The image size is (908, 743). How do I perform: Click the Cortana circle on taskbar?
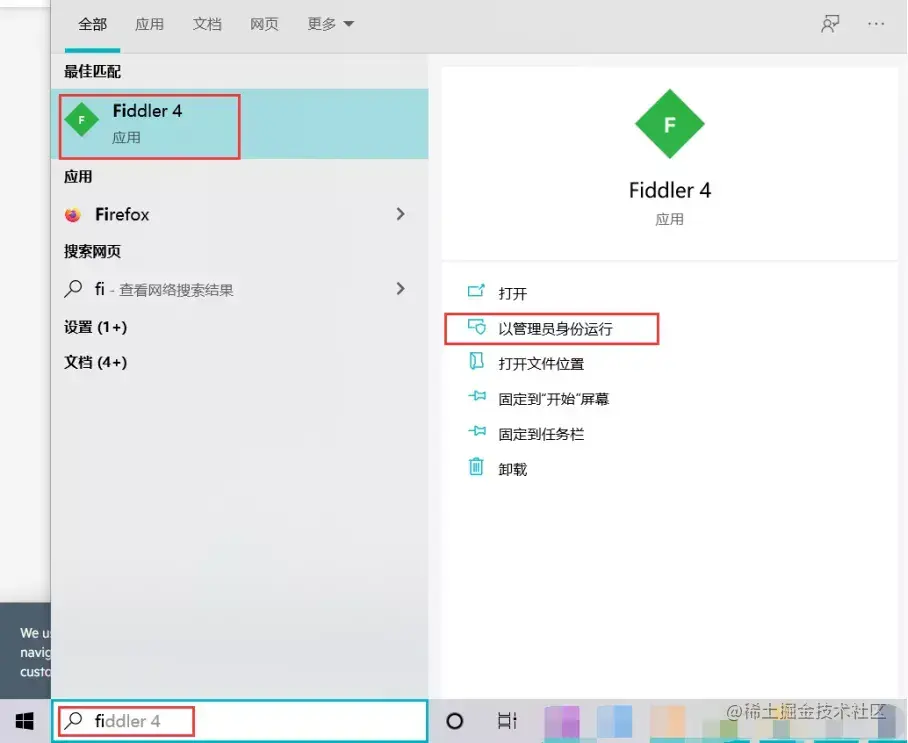click(455, 721)
